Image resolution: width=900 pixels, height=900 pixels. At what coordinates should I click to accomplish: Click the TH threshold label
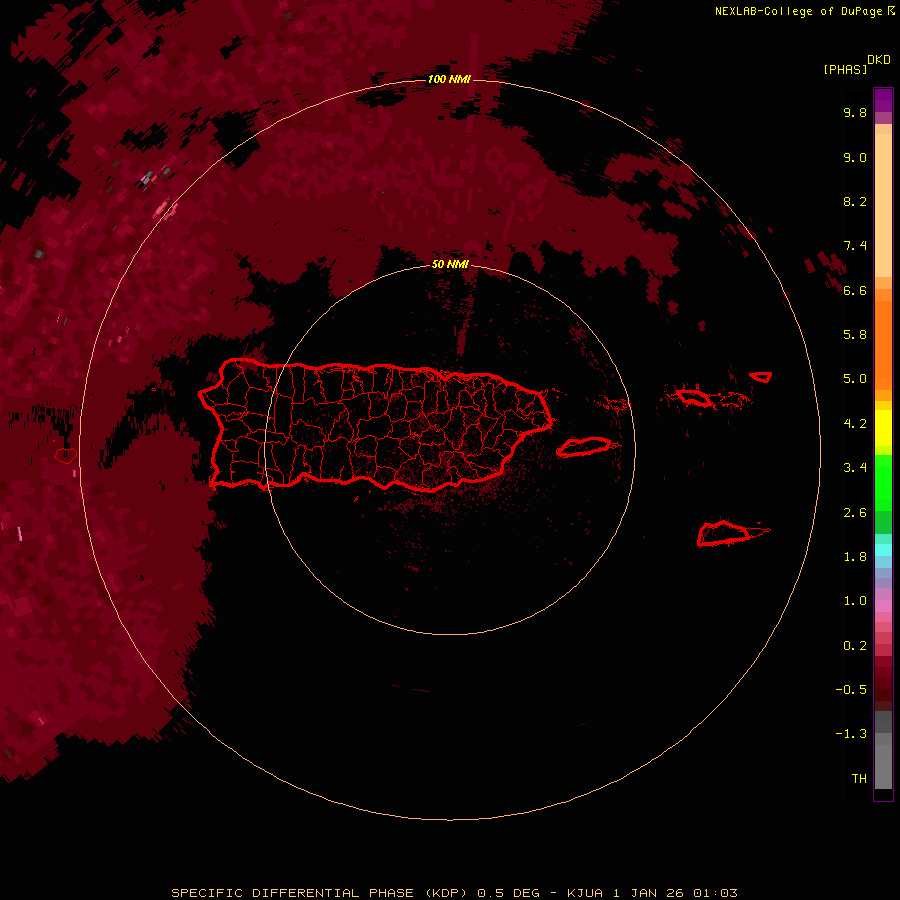tap(859, 779)
